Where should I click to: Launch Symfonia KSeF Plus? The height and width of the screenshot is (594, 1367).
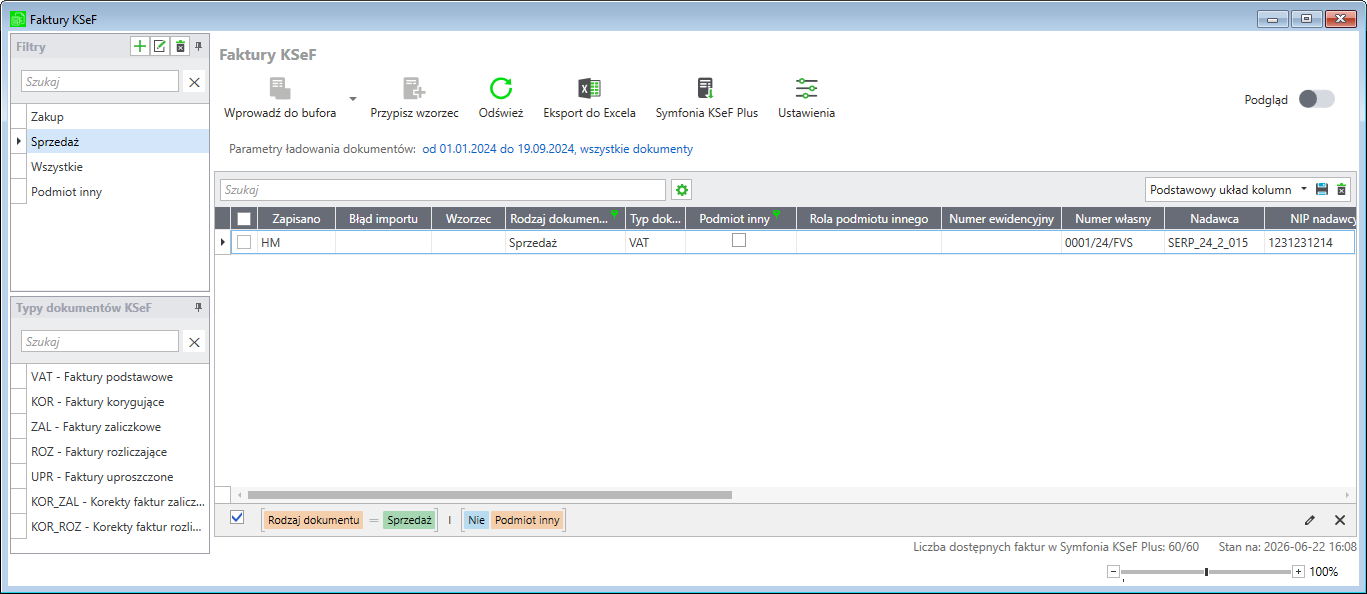pyautogui.click(x=706, y=88)
